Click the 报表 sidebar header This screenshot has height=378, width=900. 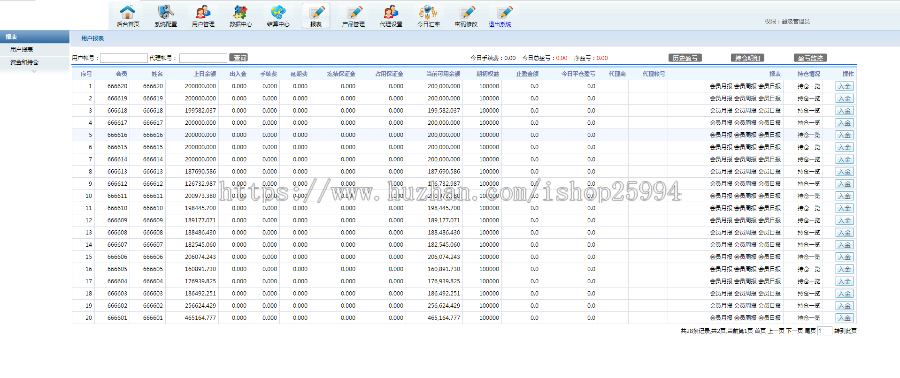[x=34, y=37]
